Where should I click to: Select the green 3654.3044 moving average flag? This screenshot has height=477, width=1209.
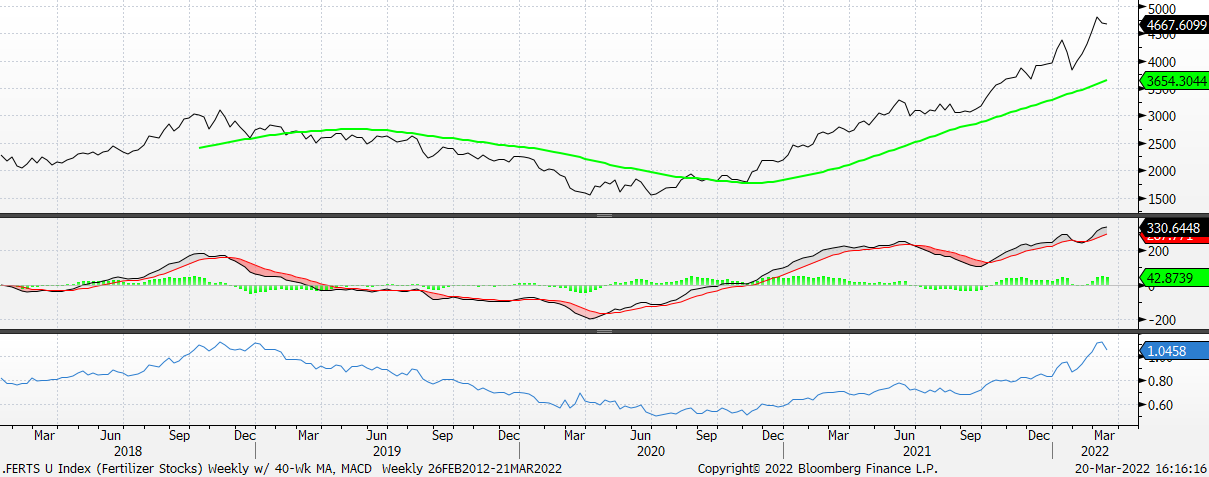(1174, 82)
